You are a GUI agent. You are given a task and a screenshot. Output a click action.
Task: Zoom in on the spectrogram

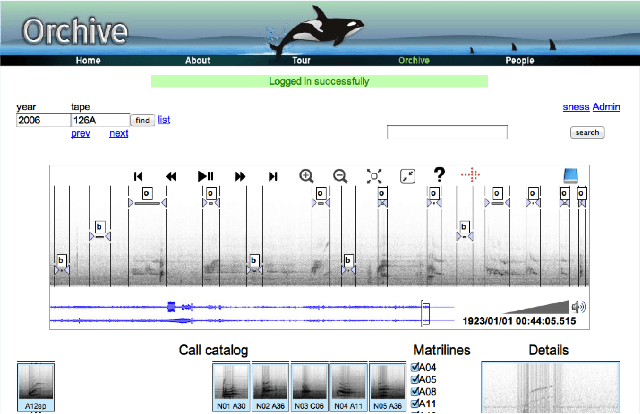[x=307, y=176]
